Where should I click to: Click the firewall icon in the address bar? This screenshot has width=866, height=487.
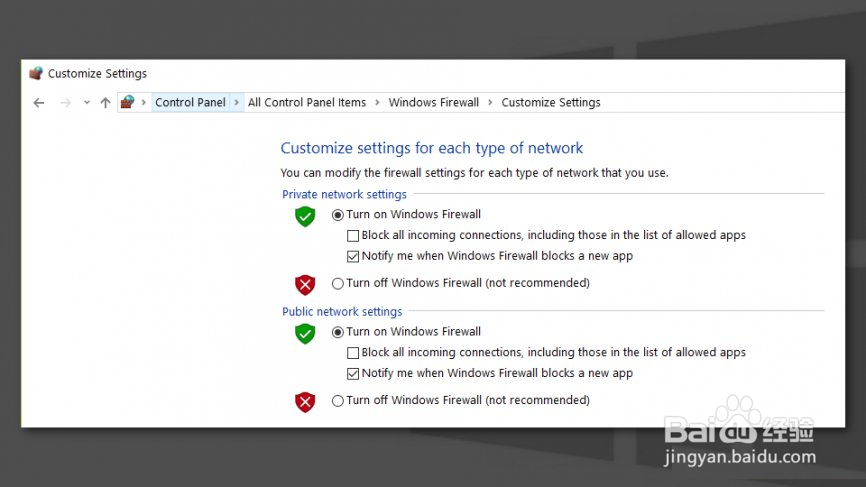click(127, 102)
